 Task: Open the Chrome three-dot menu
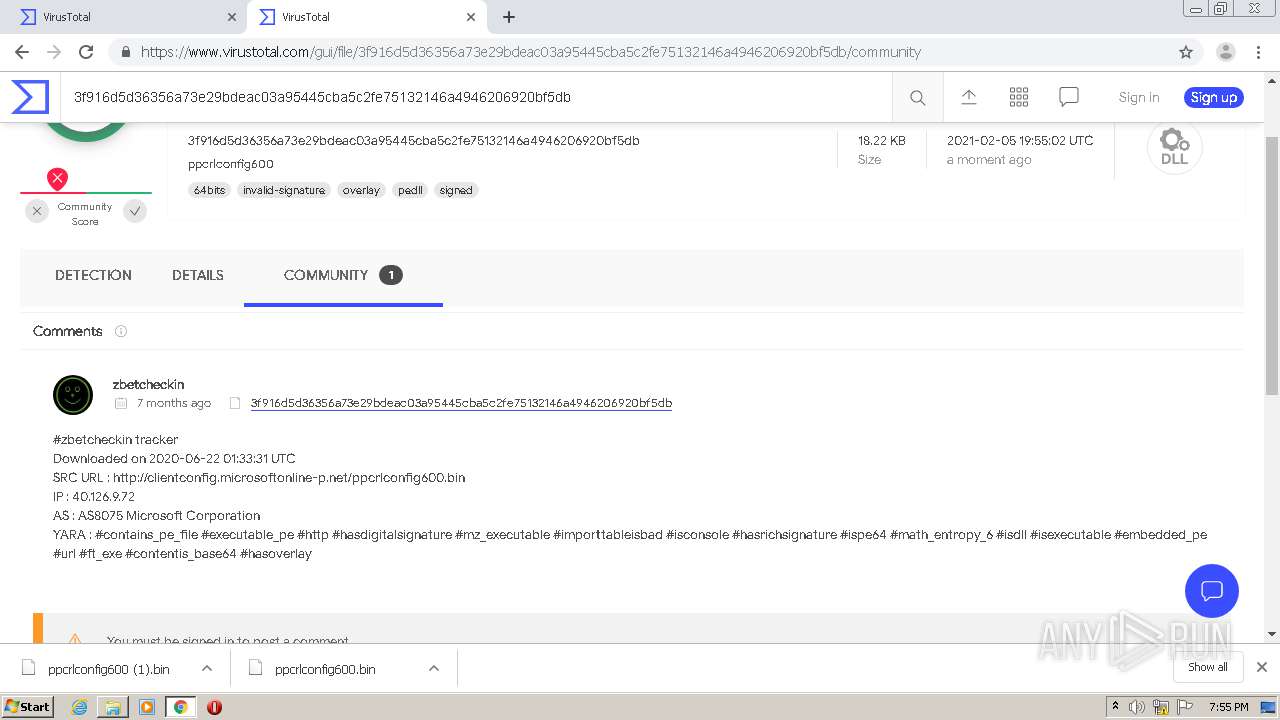[x=1258, y=52]
